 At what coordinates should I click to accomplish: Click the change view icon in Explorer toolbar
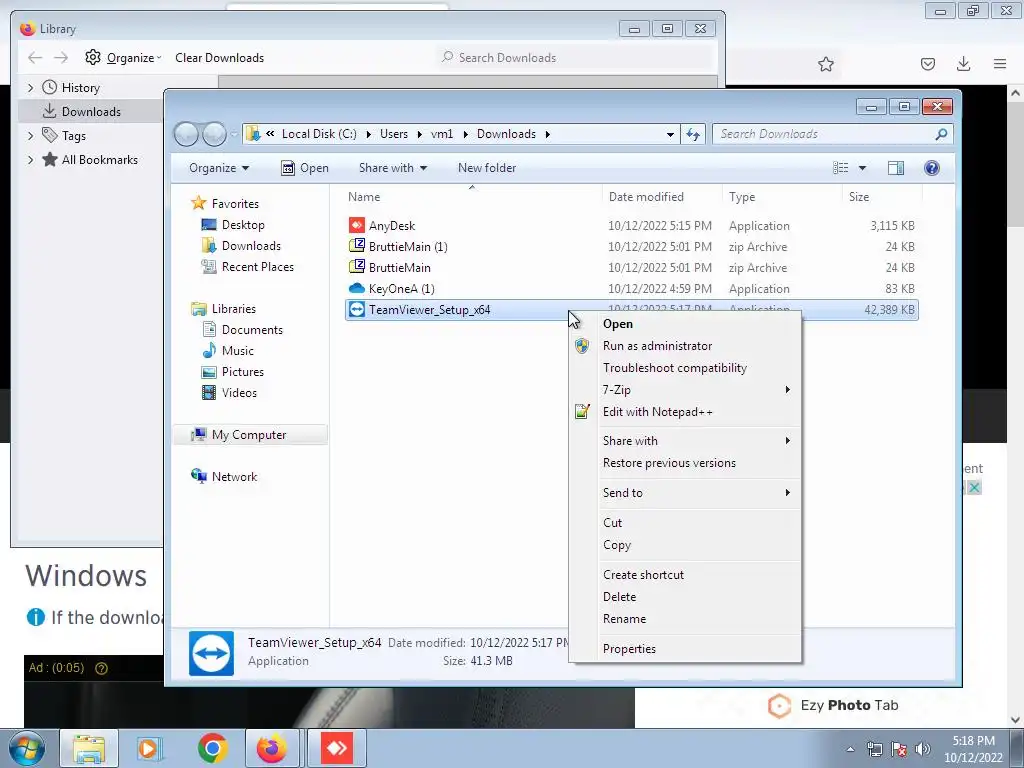[840, 168]
